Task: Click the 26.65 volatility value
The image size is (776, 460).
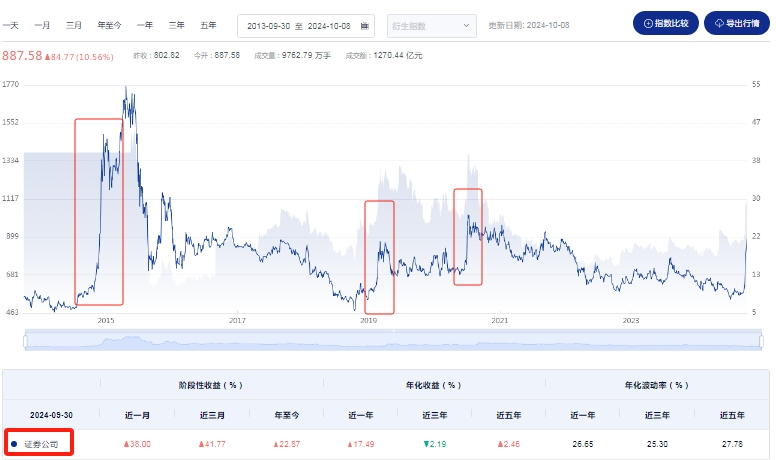Action: 582,444
